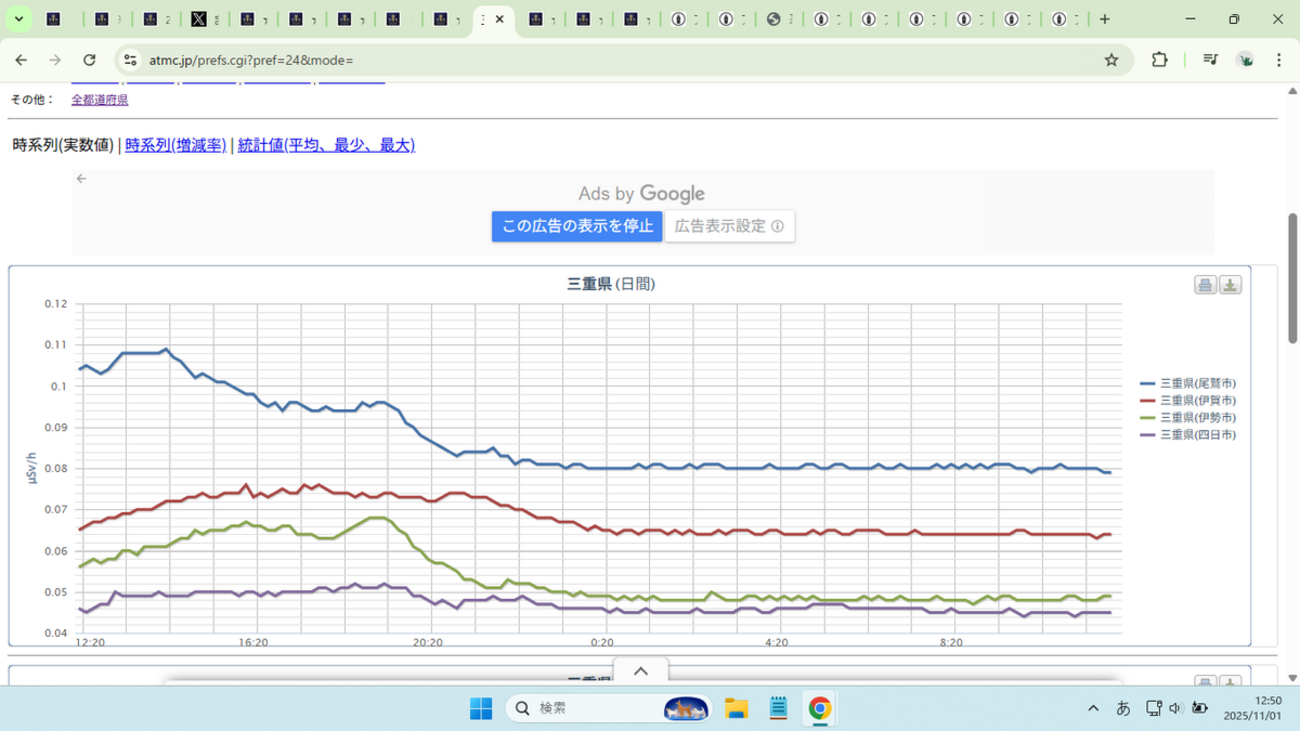Open the tab search dropdown arrow
Screen dimensions: 1300x731
[18, 19]
